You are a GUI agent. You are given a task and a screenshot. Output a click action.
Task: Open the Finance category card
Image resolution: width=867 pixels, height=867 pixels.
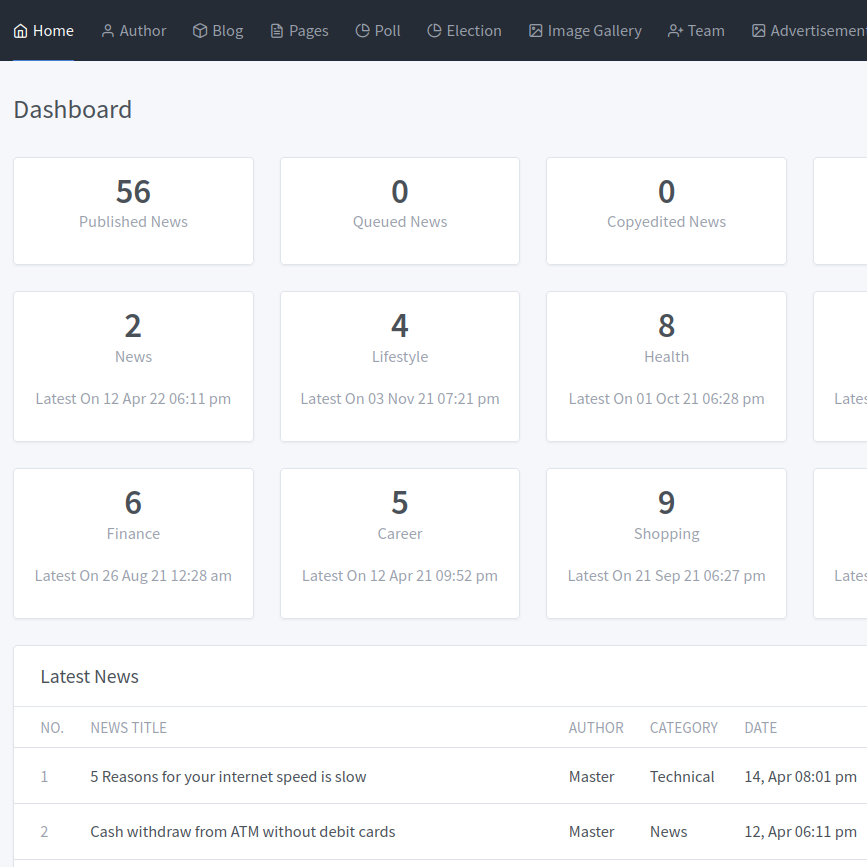coord(133,543)
